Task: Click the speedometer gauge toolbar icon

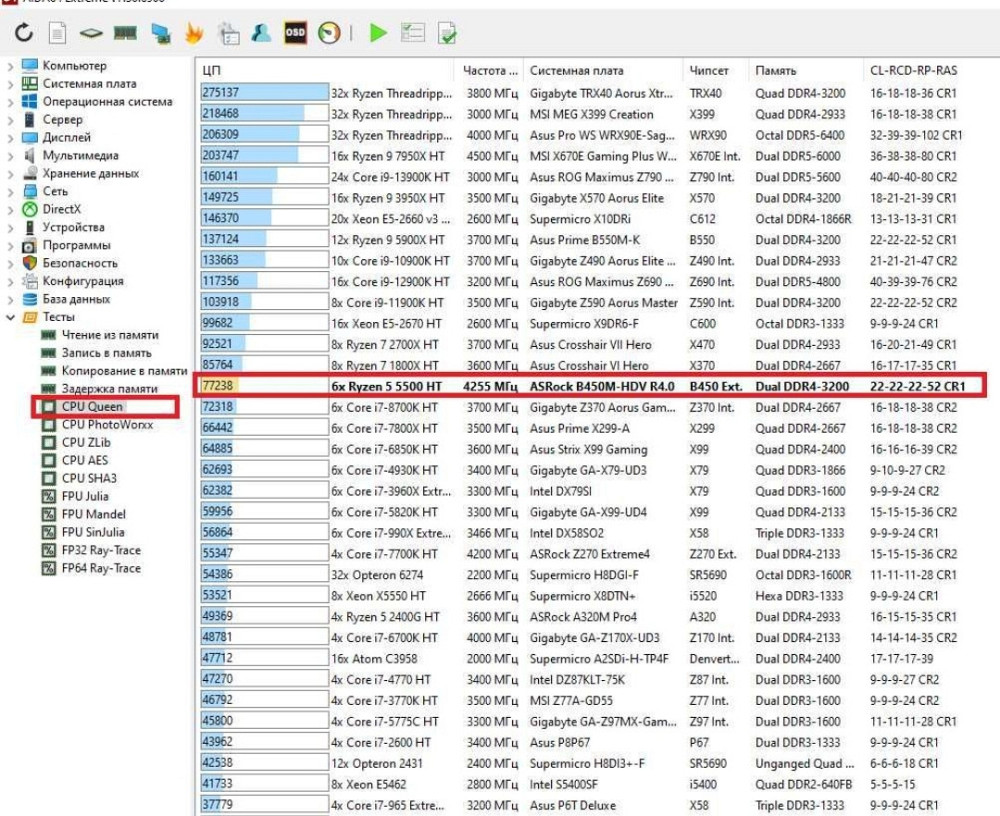Action: (x=329, y=34)
